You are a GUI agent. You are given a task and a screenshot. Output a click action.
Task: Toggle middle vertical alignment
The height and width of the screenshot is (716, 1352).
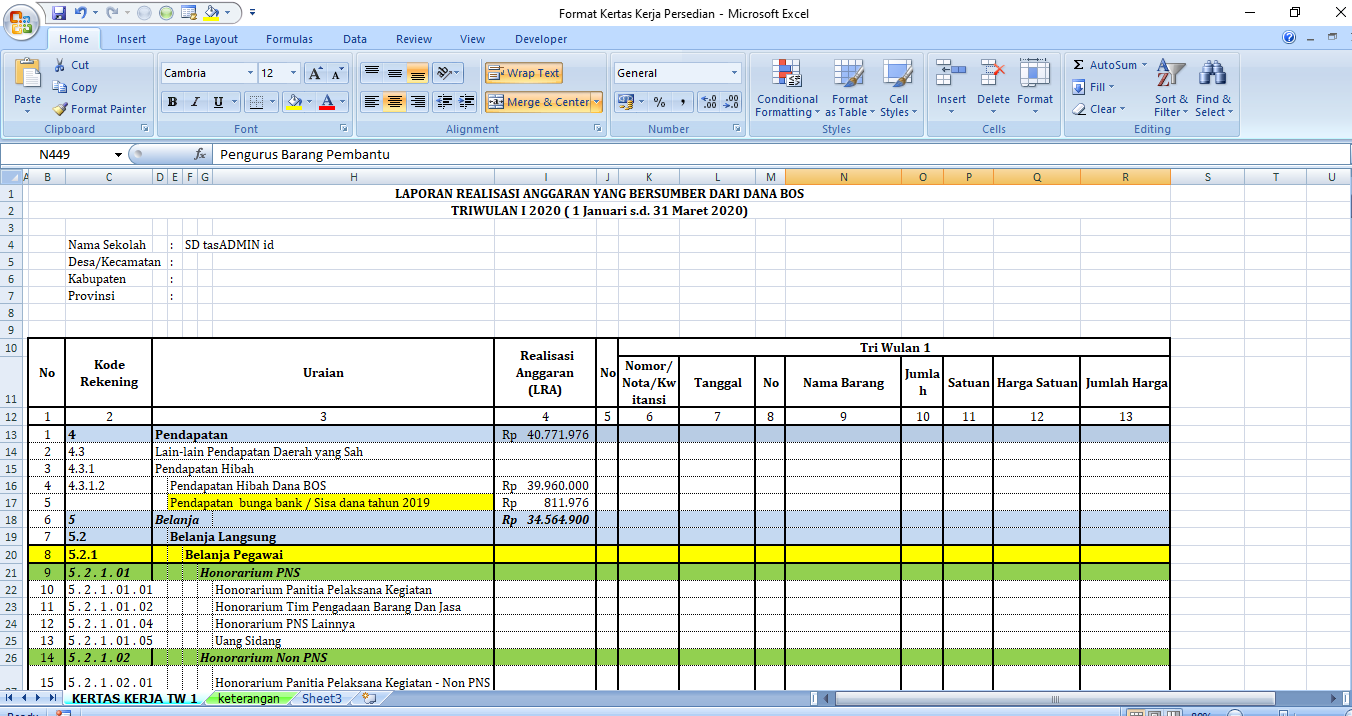click(x=394, y=73)
